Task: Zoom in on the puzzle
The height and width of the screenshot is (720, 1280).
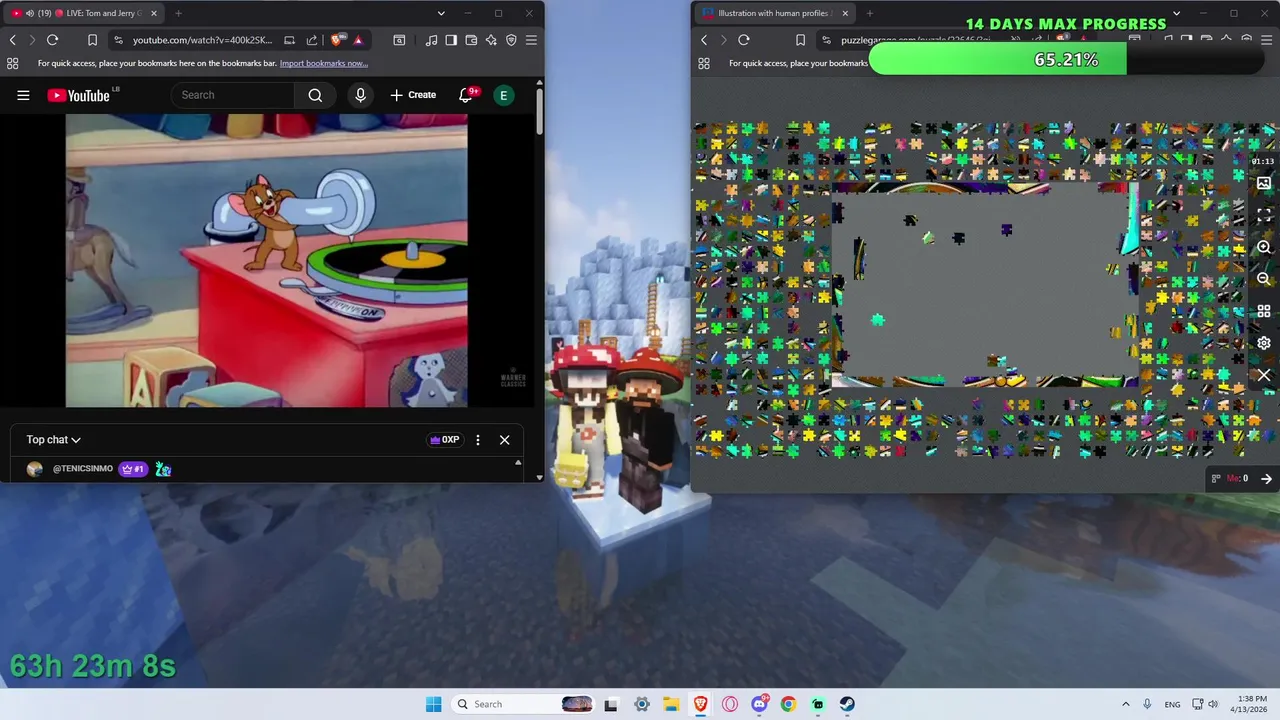Action: (x=1264, y=247)
